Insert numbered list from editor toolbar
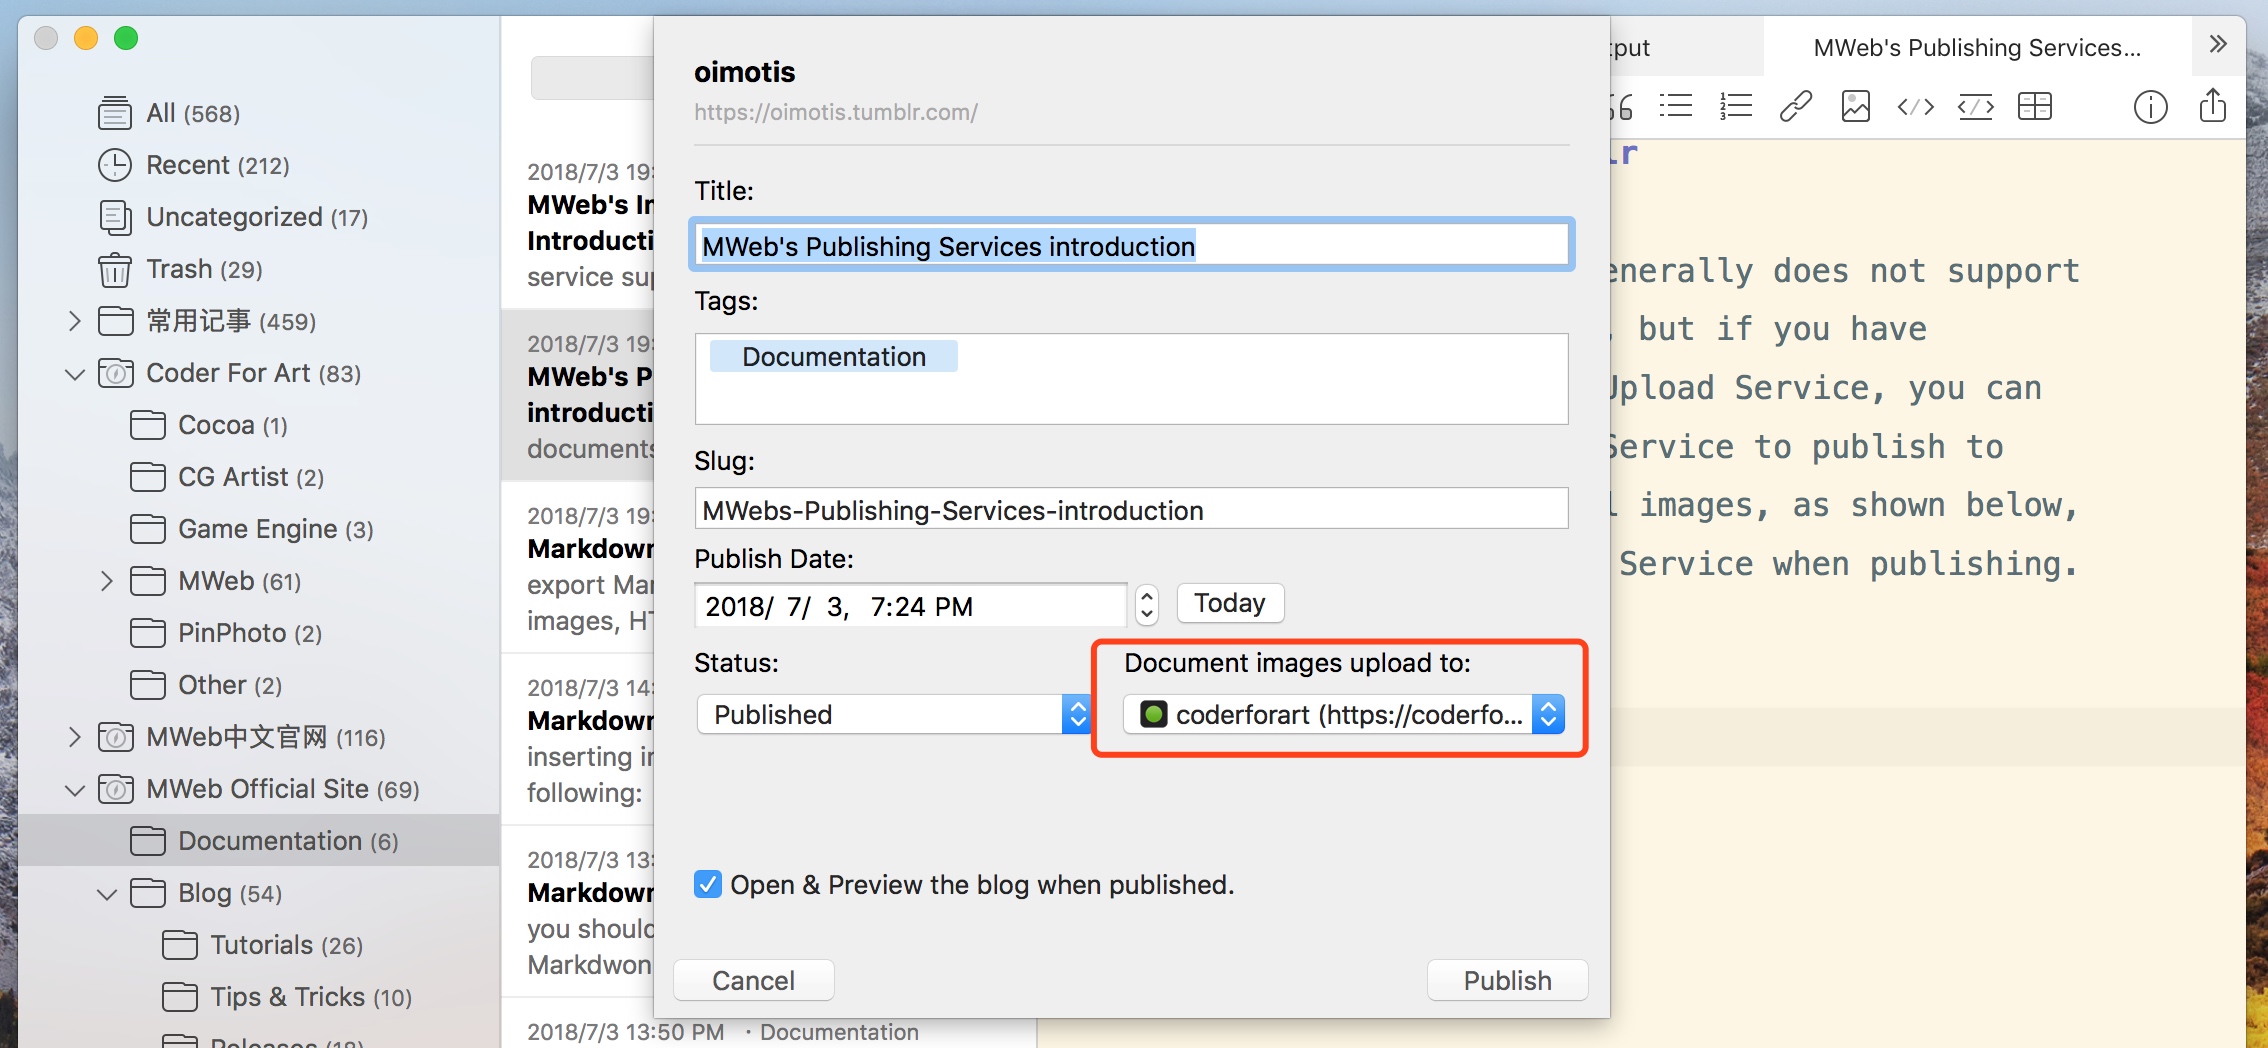2268x1048 pixels. click(x=1736, y=106)
